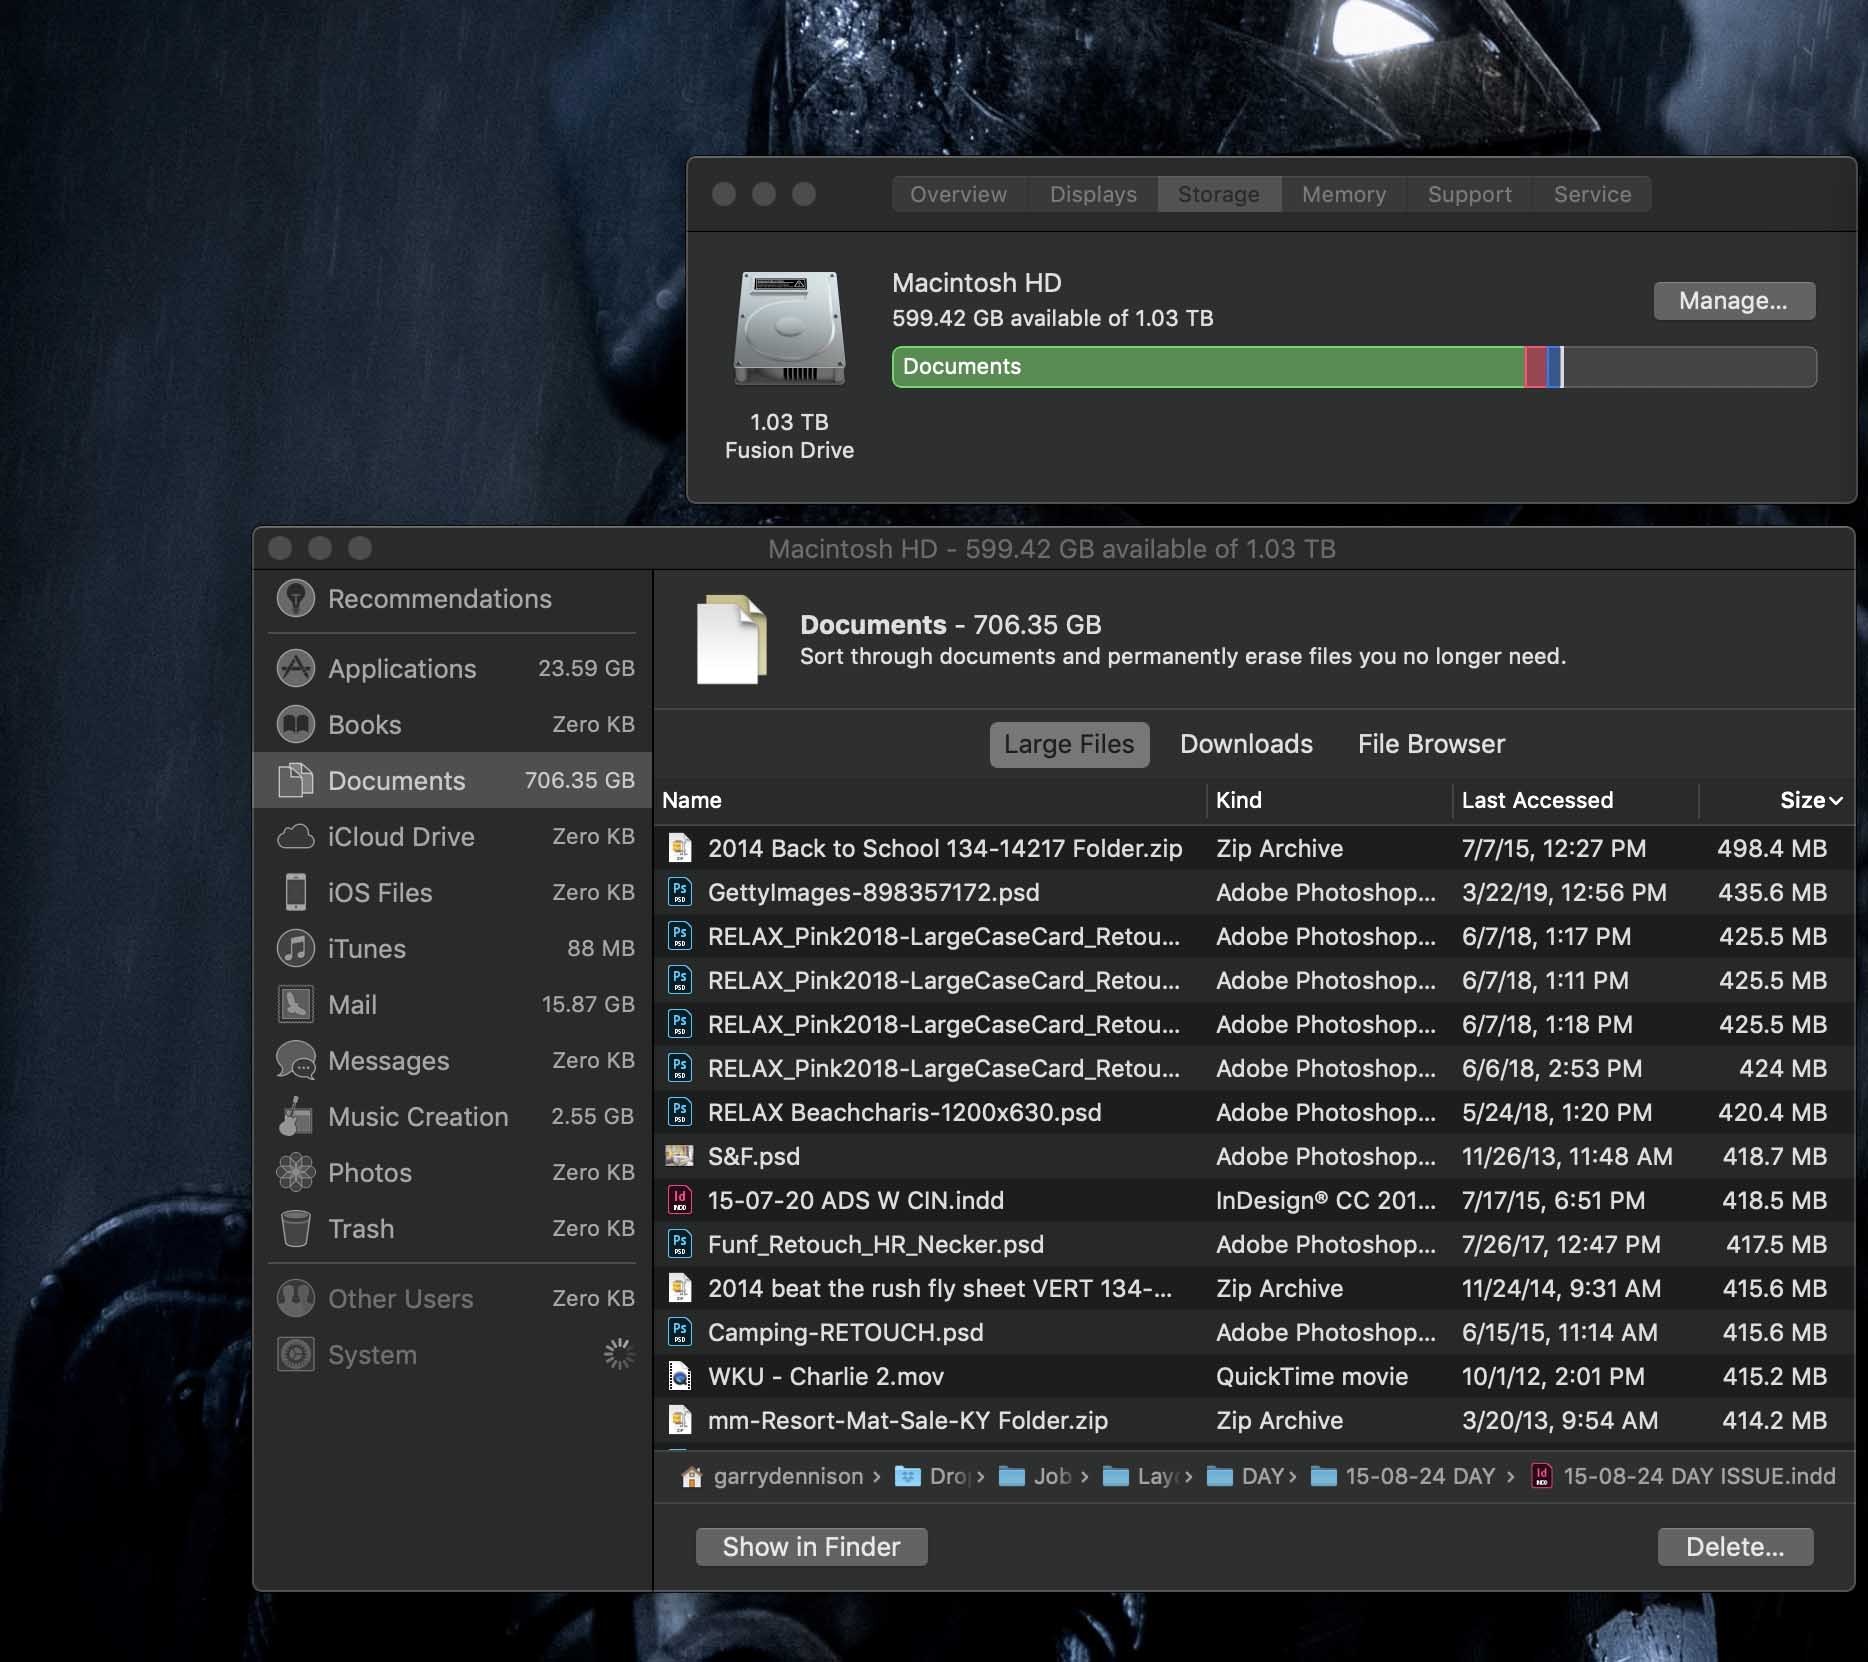1868x1662 pixels.
Task: Select 2014 beat the rush fly sheet row
Action: (1254, 1288)
